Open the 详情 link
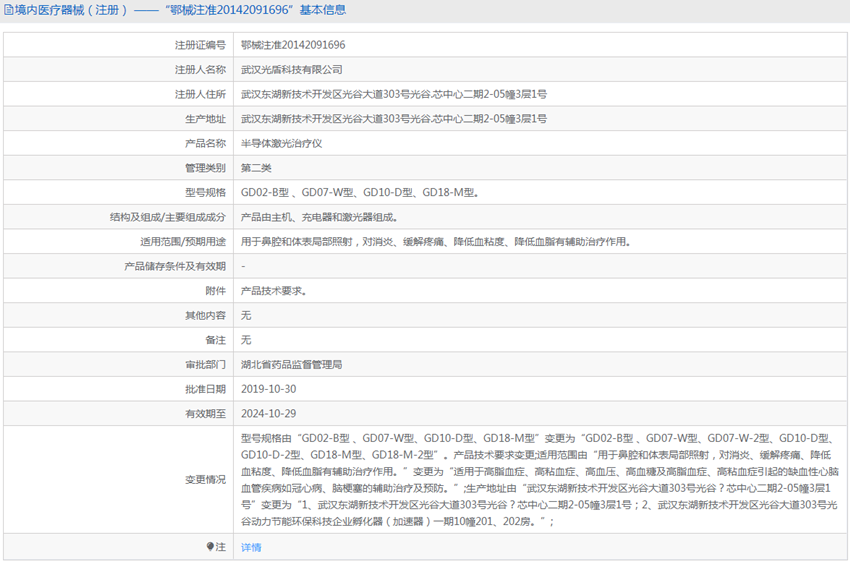The image size is (850, 561). coord(251,547)
